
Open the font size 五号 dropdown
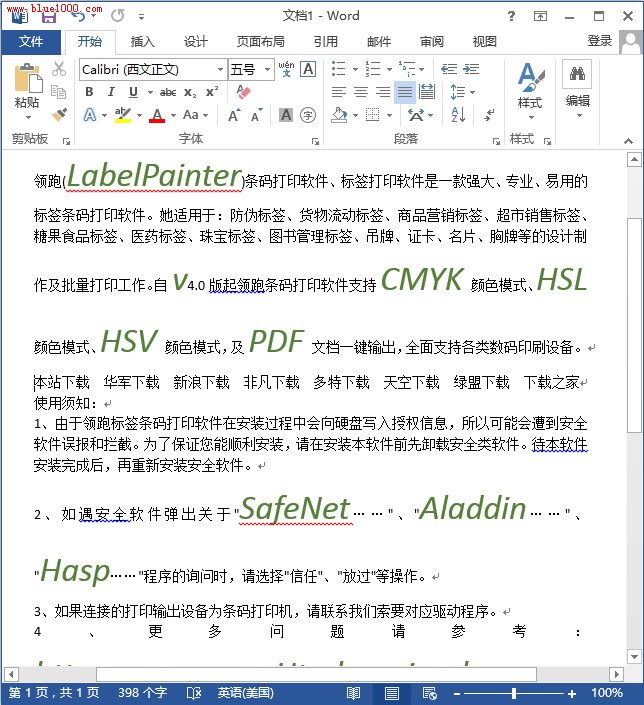coord(268,70)
